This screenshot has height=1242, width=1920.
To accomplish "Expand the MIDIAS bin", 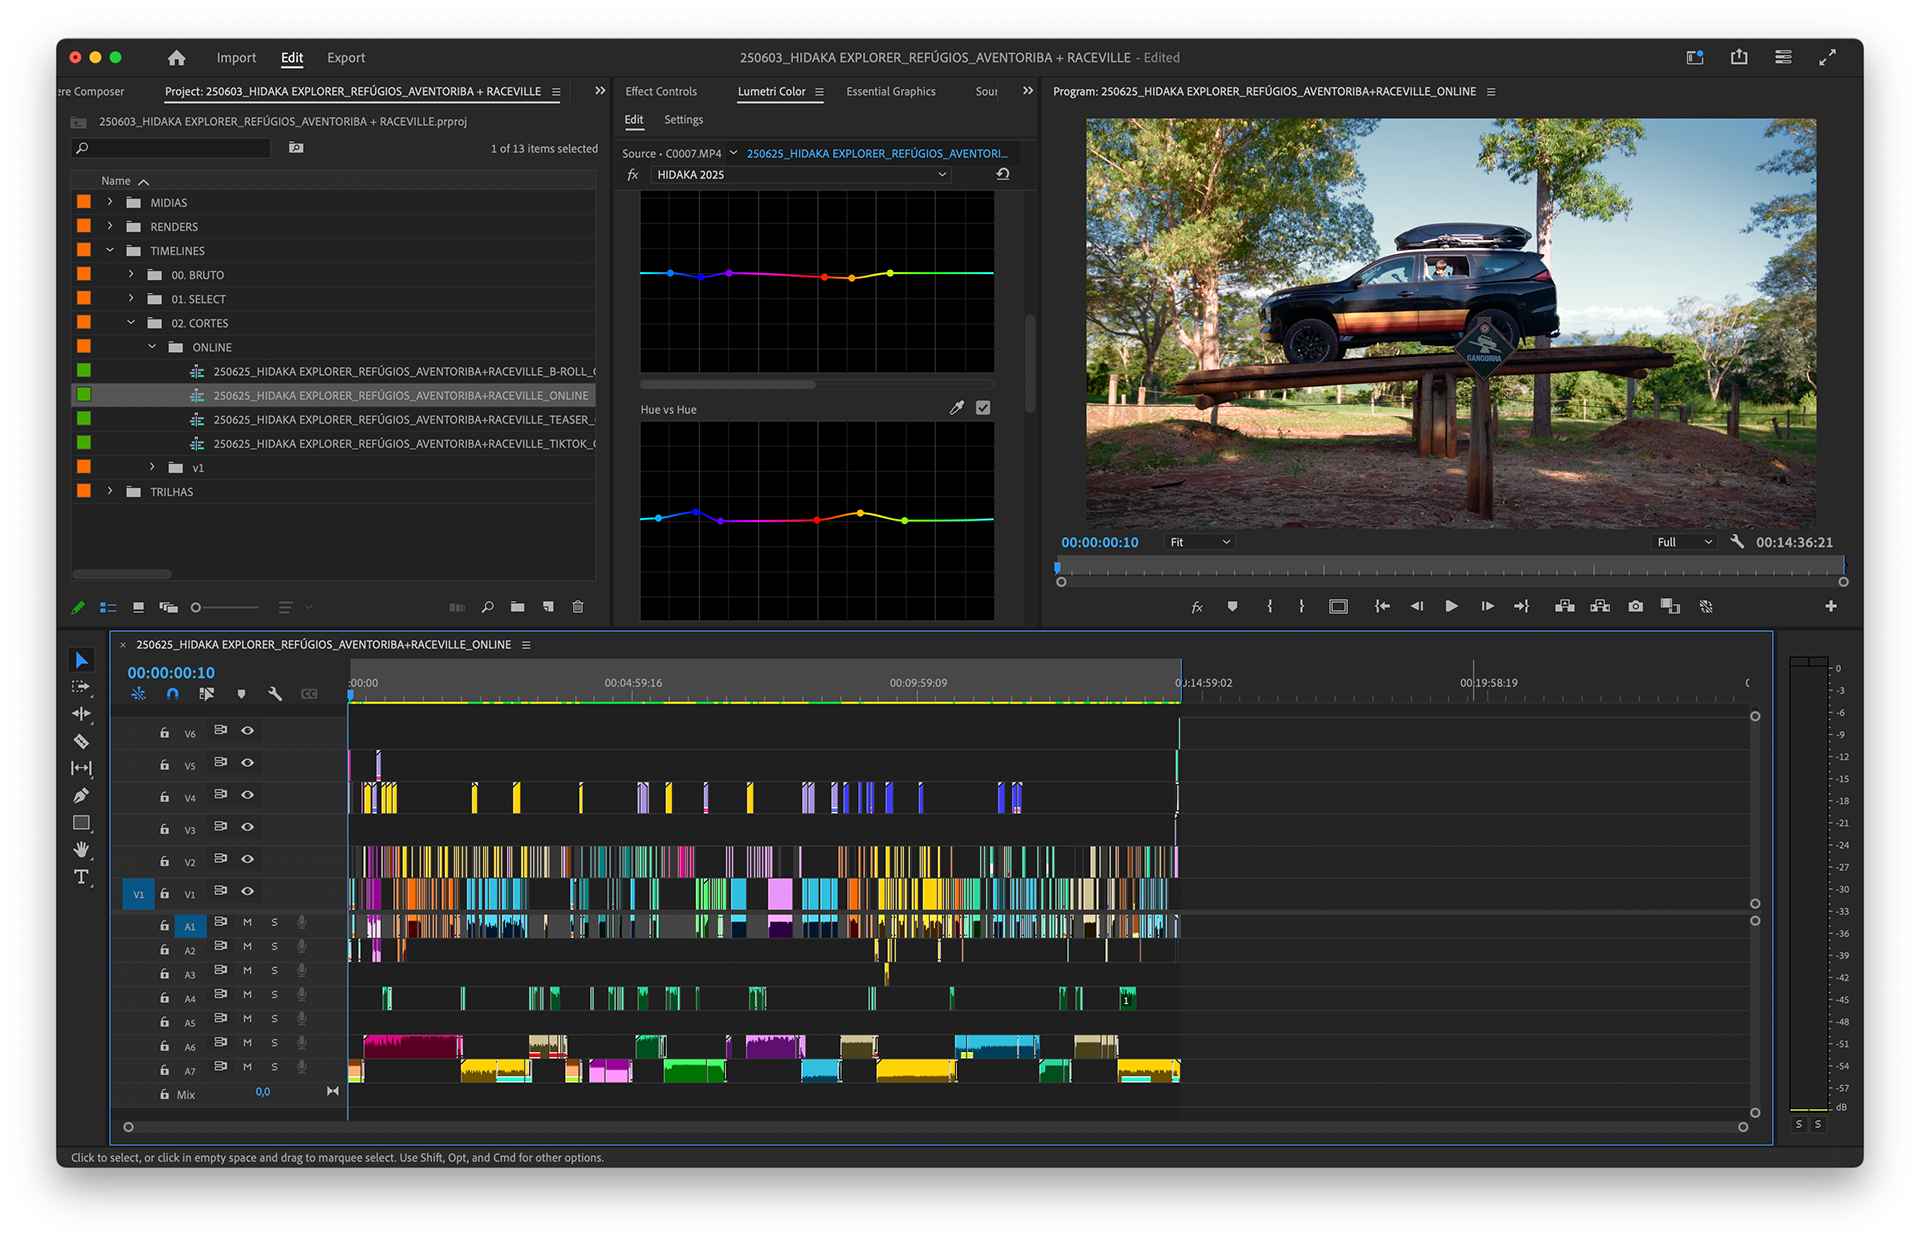I will point(110,202).
